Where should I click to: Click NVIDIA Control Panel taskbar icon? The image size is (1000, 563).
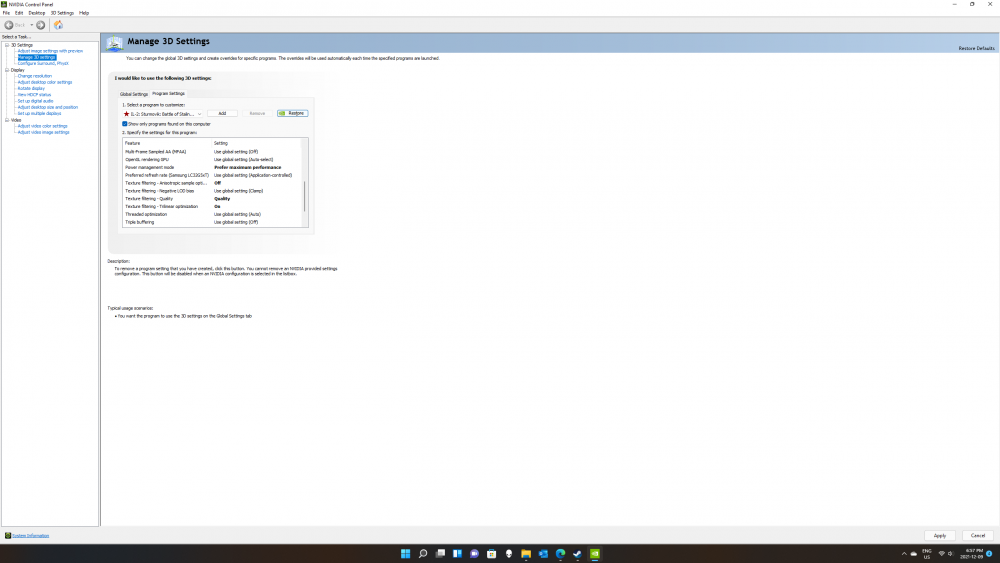[594, 553]
